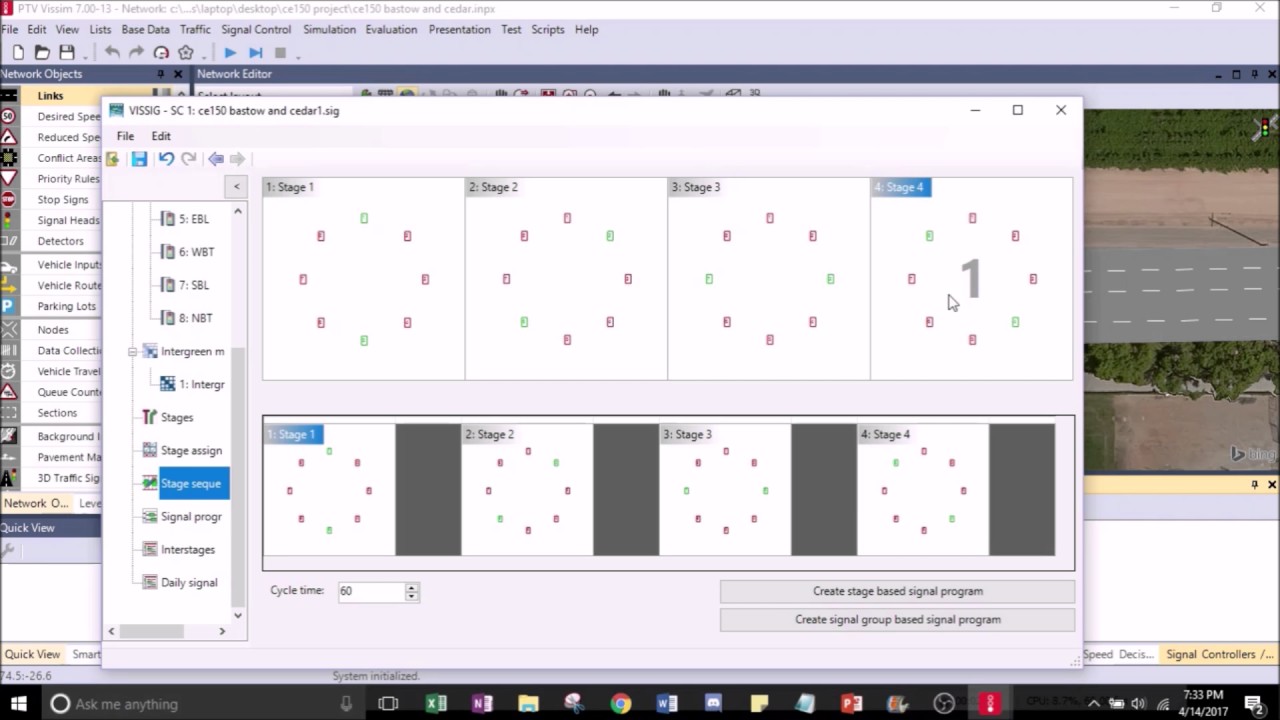Screen dimensions: 1280x720
Task: Open Google Chrome from the taskbar
Action: pyautogui.click(x=621, y=704)
